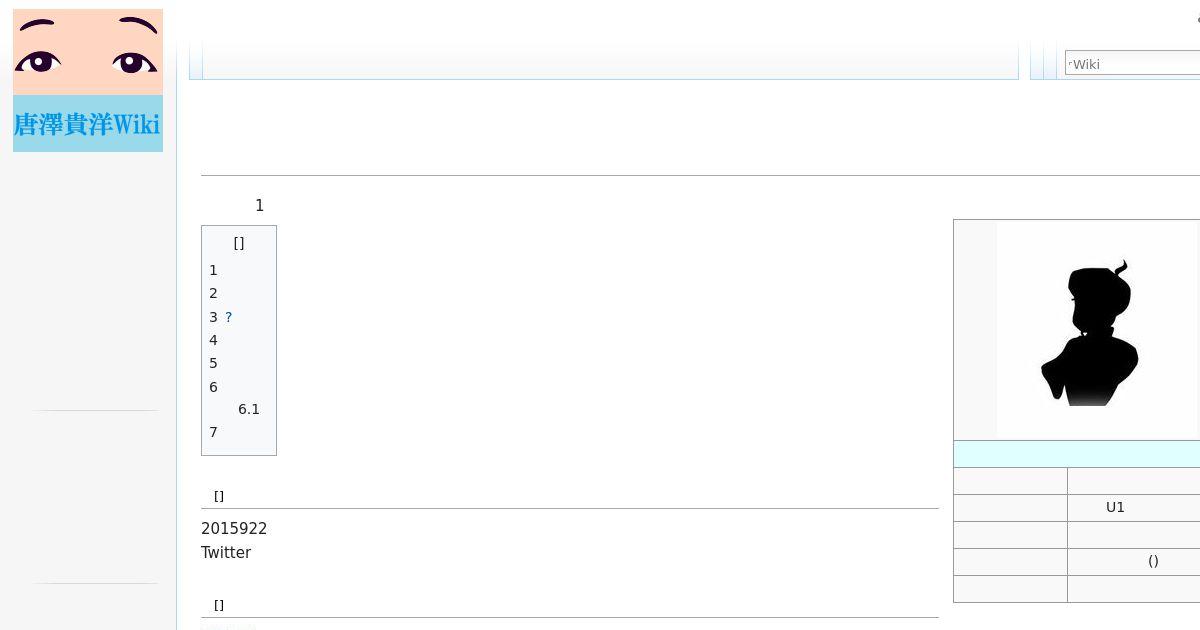The height and width of the screenshot is (630, 1200).
Task: Select contents entry 7
Action: [x=213, y=432]
